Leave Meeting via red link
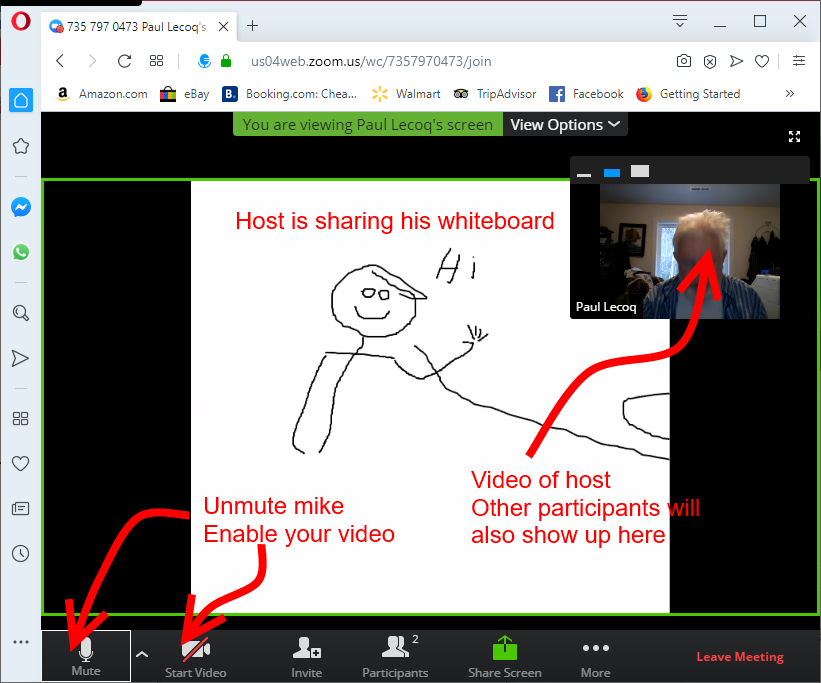The image size is (821, 683). pyautogui.click(x=739, y=657)
